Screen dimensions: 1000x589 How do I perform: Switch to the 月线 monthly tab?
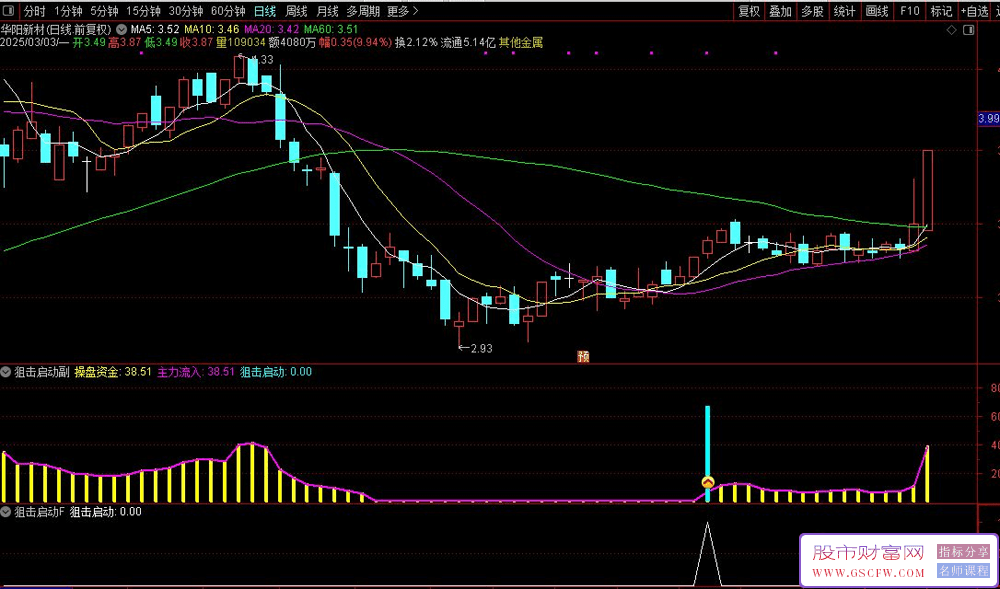tap(327, 11)
